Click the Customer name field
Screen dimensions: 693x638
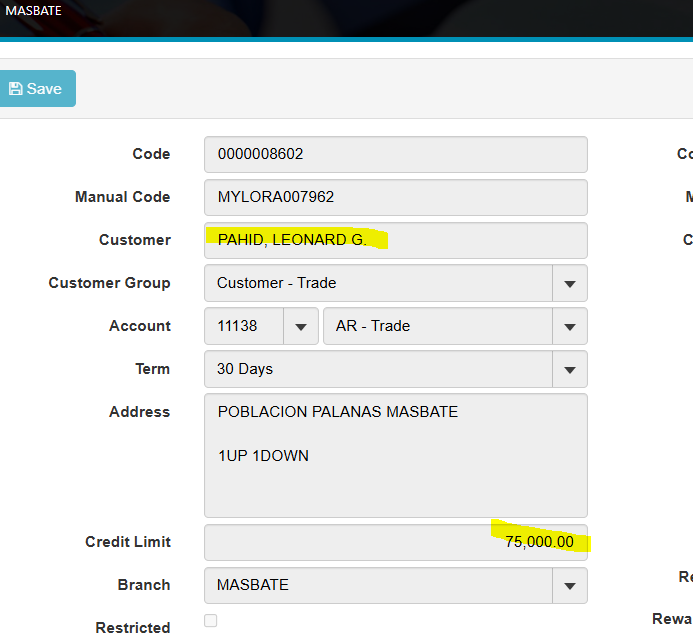[x=395, y=241]
